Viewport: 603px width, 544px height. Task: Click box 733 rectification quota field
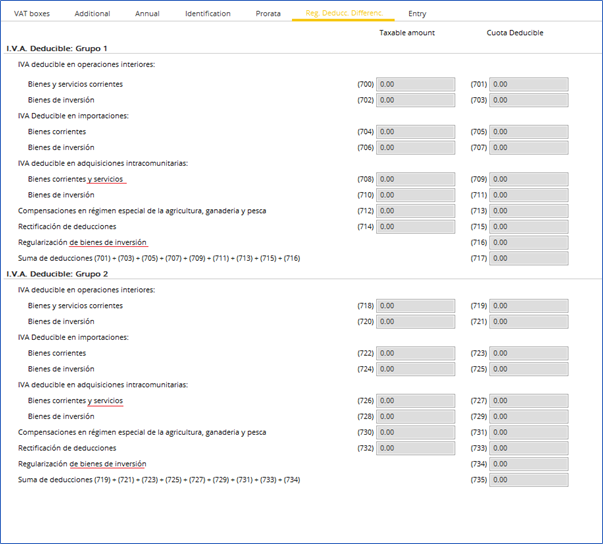[x=529, y=448]
